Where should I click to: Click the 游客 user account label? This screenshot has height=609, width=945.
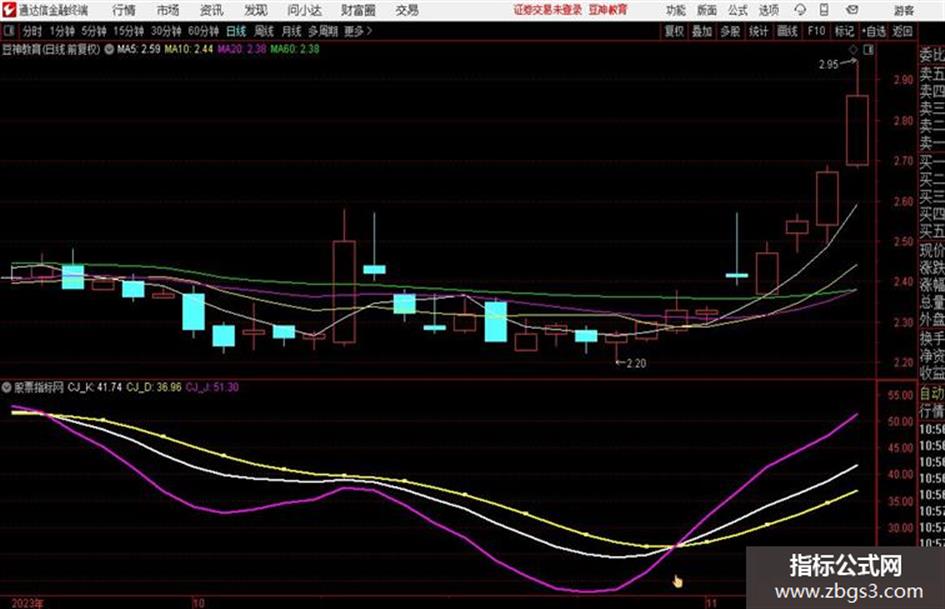click(x=903, y=10)
